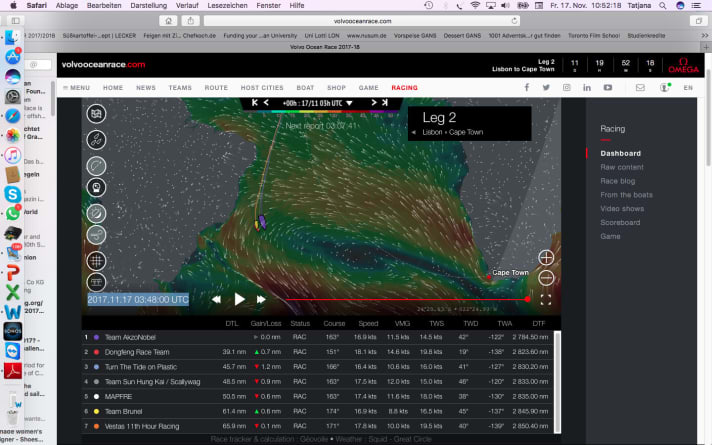Open From the boats sidebar link
Image resolution: width=712 pixels, height=445 pixels.
[626, 195]
